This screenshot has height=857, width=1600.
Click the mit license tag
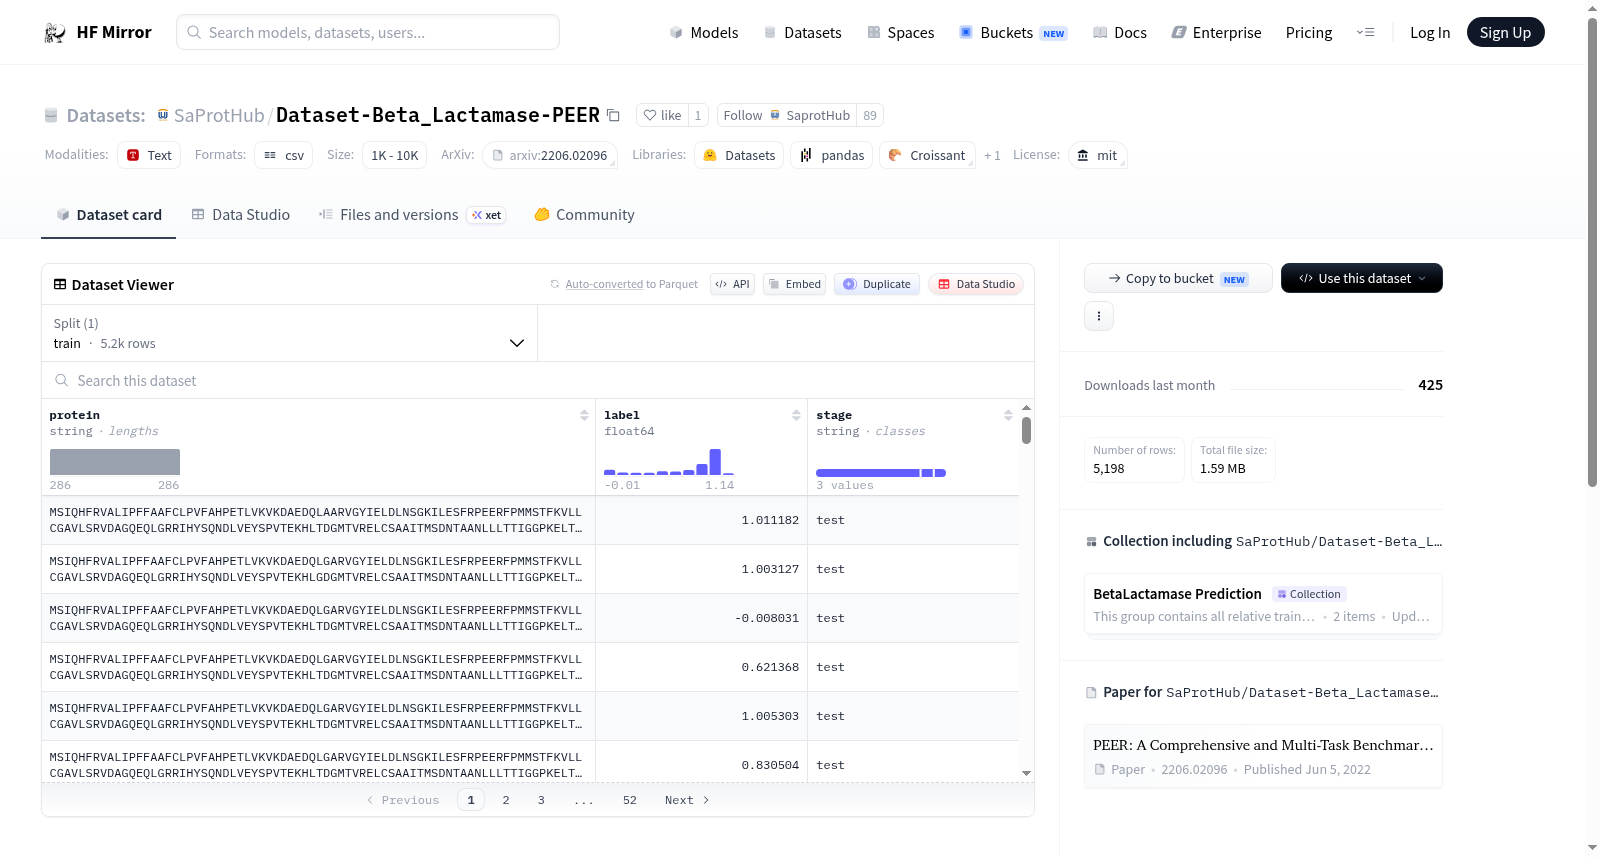1097,155
